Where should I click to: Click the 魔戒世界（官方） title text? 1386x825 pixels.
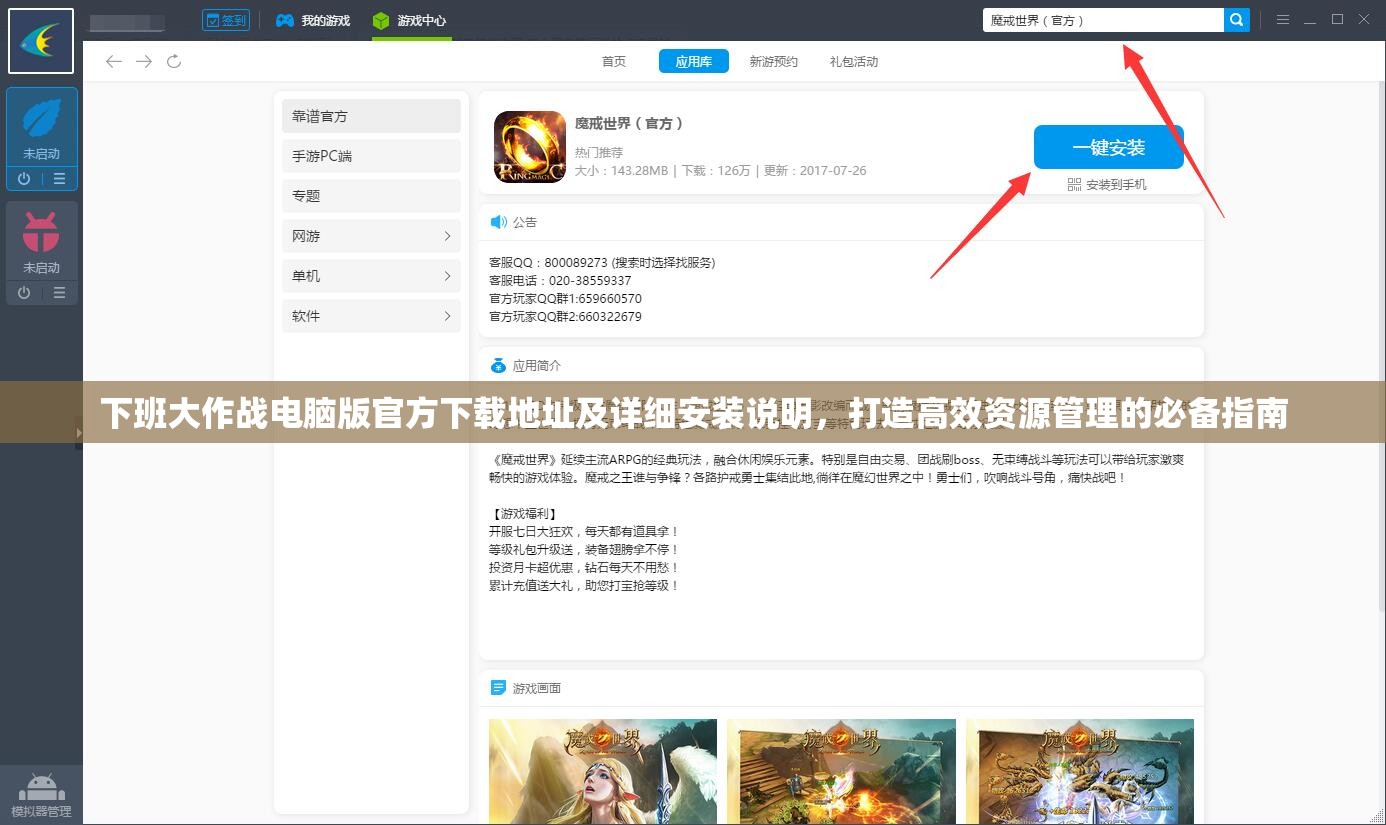click(630, 123)
